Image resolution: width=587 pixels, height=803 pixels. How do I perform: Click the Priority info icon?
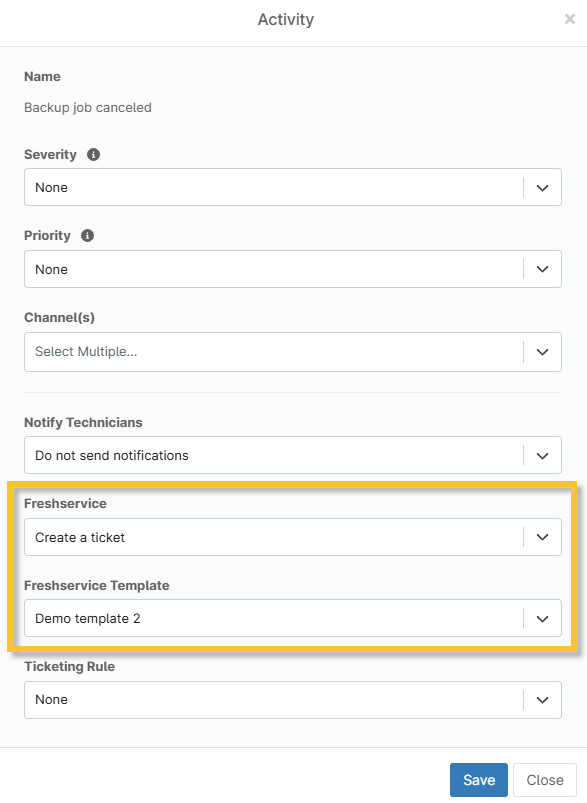click(85, 236)
